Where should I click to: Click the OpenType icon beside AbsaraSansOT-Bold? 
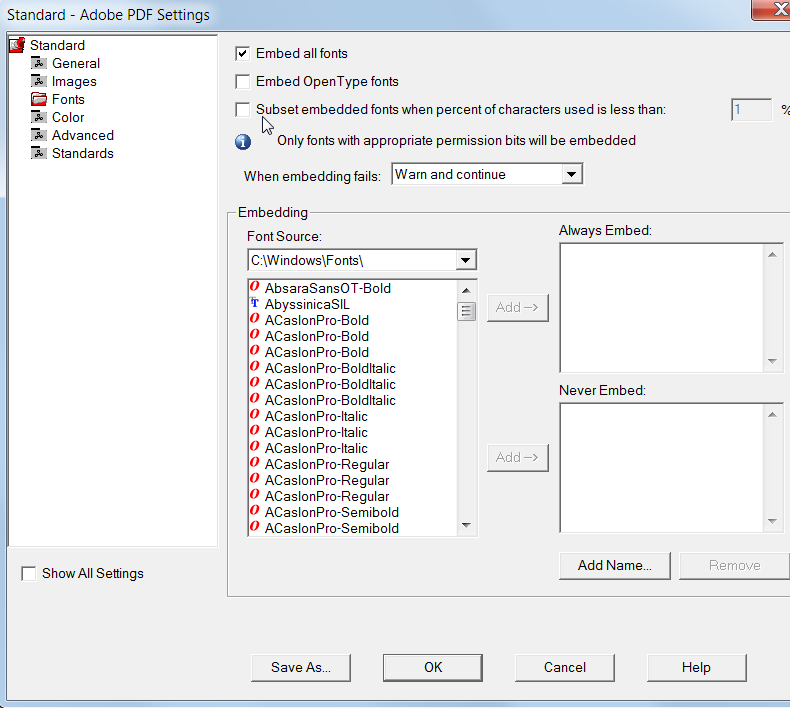click(254, 287)
